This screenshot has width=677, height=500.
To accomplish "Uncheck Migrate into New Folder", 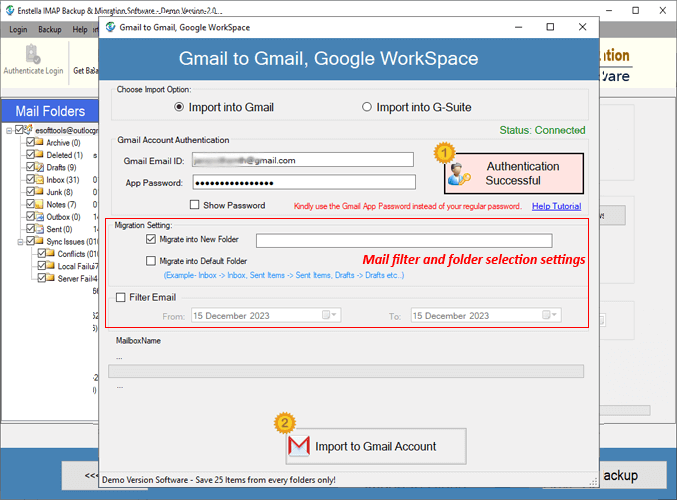I will click(x=151, y=239).
